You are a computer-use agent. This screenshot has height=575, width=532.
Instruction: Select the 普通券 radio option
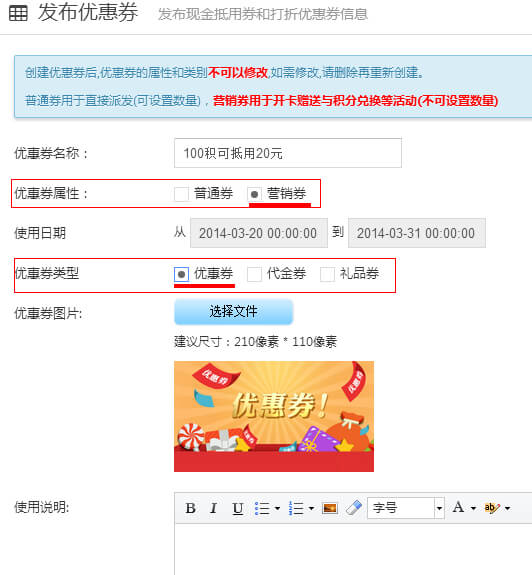[181, 194]
